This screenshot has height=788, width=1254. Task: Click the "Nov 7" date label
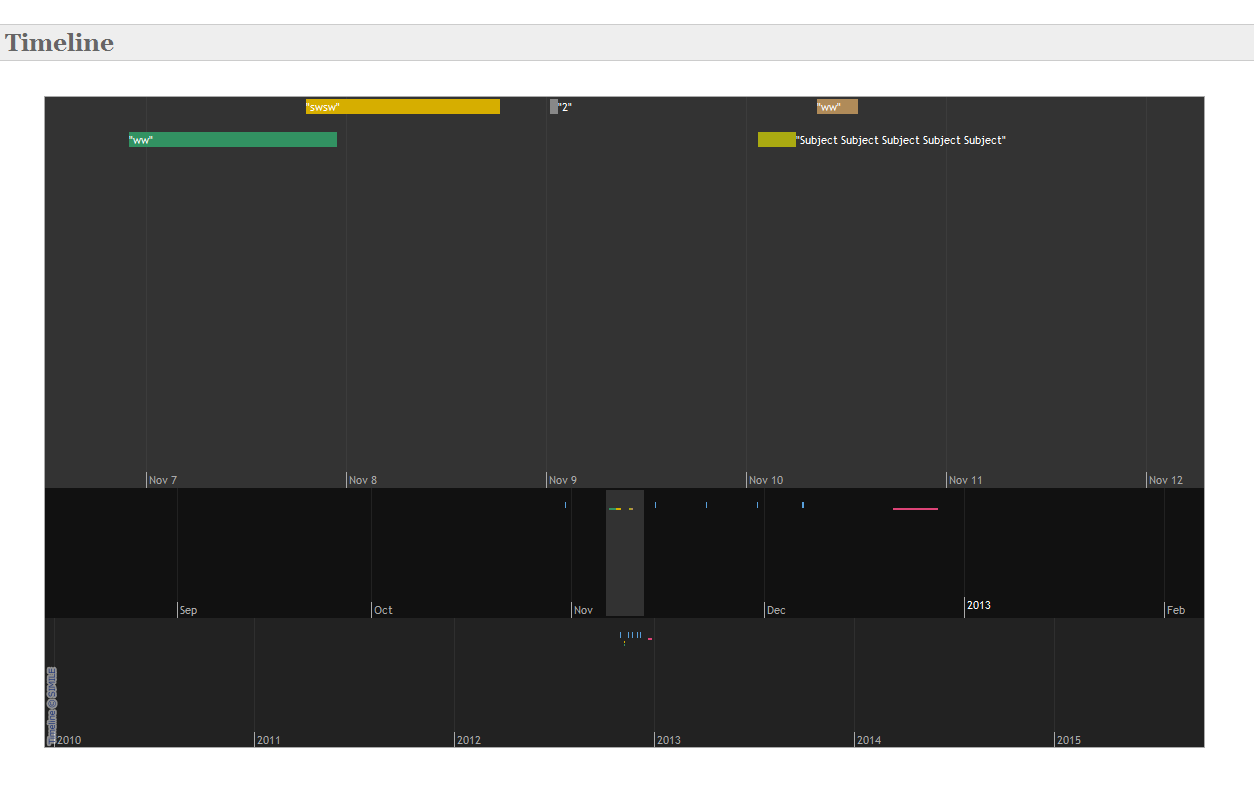click(x=163, y=481)
